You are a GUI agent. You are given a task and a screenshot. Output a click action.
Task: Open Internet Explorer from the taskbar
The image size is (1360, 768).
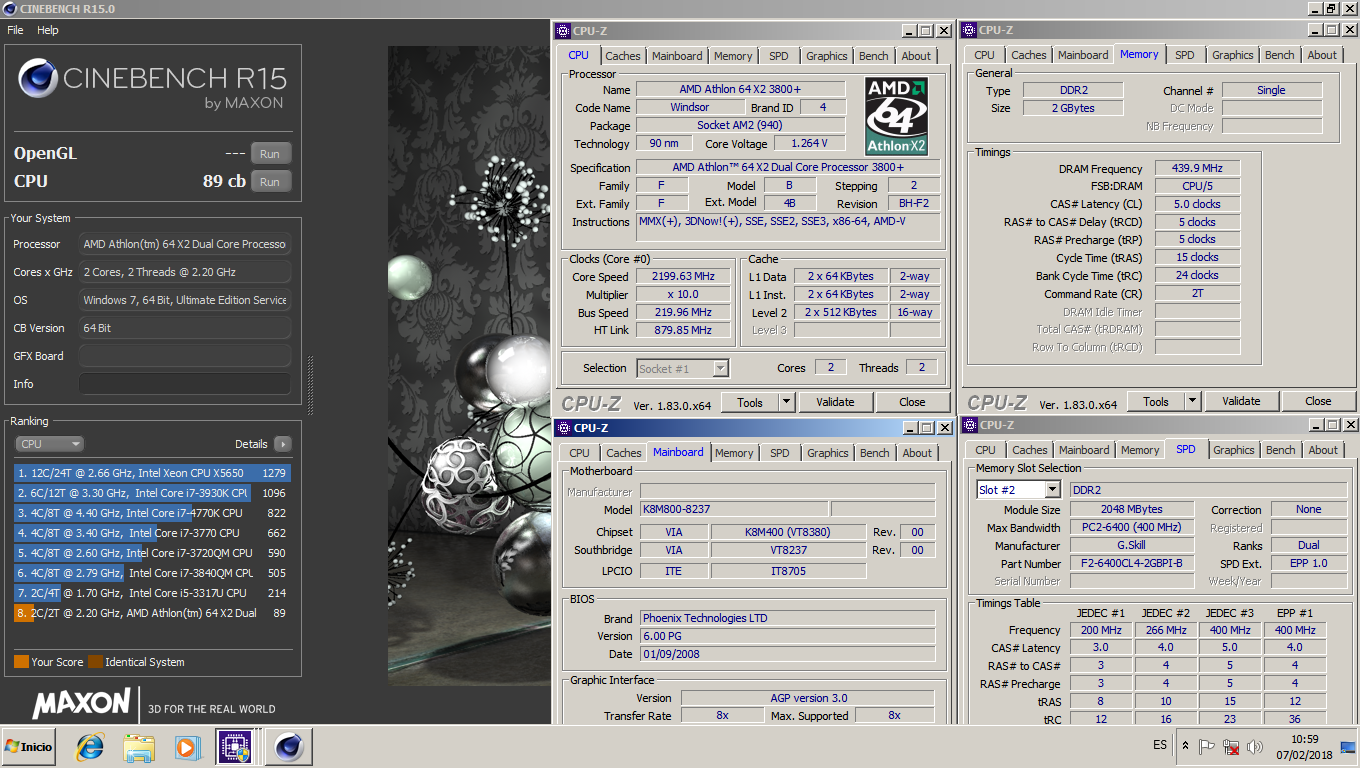pos(90,746)
